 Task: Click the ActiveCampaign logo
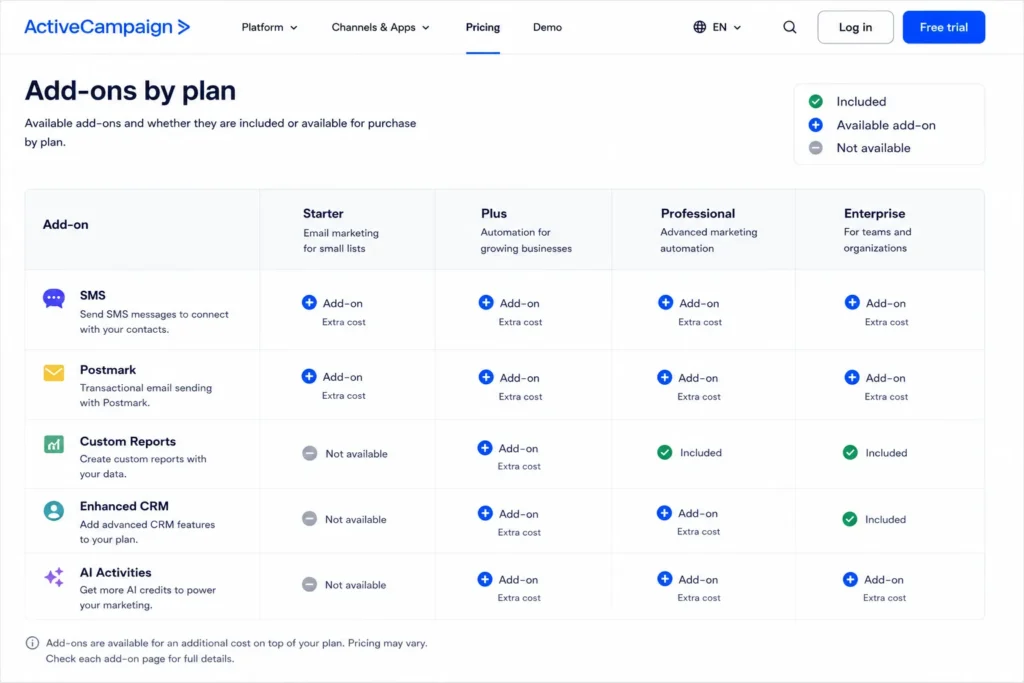[107, 27]
